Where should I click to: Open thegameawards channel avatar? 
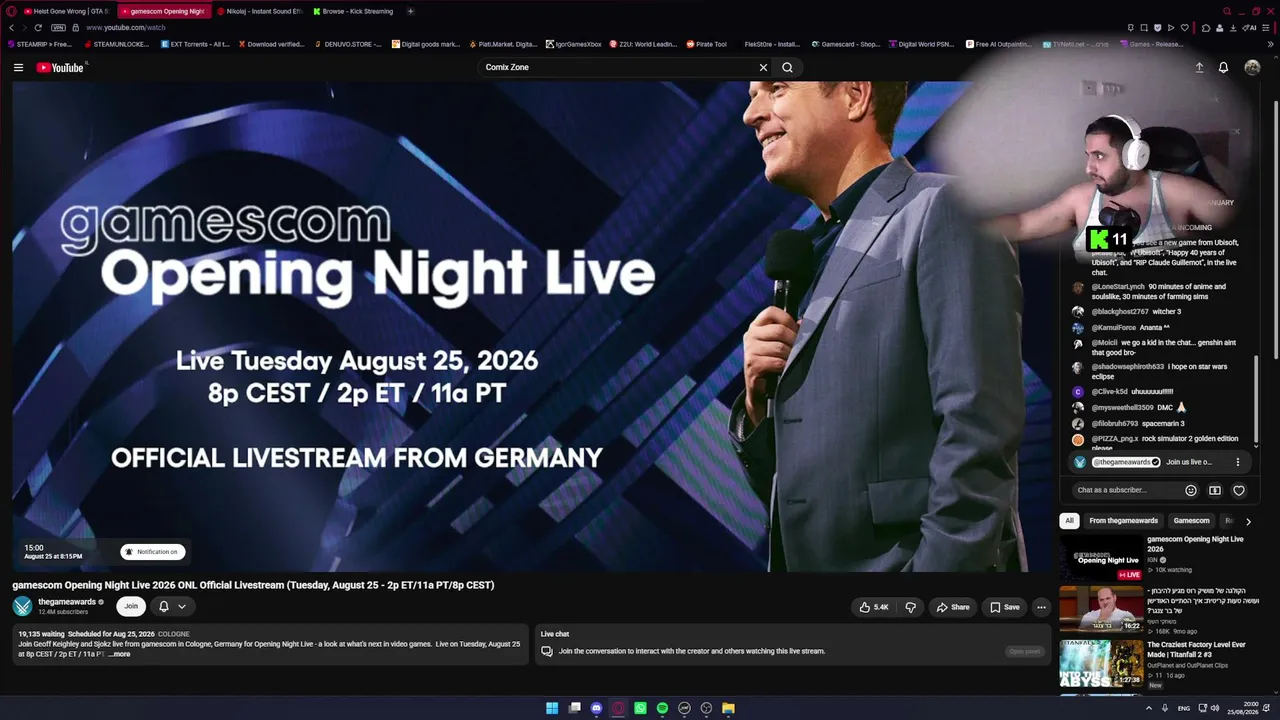point(22,606)
